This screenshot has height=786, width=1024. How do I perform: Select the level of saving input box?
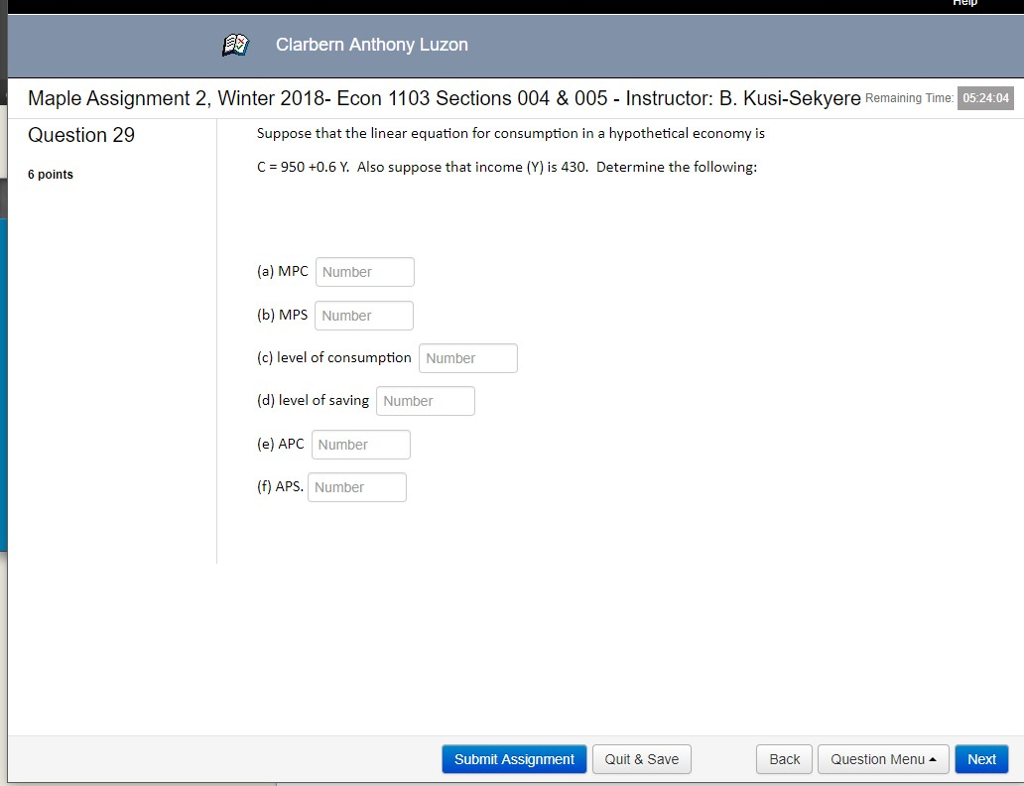425,400
